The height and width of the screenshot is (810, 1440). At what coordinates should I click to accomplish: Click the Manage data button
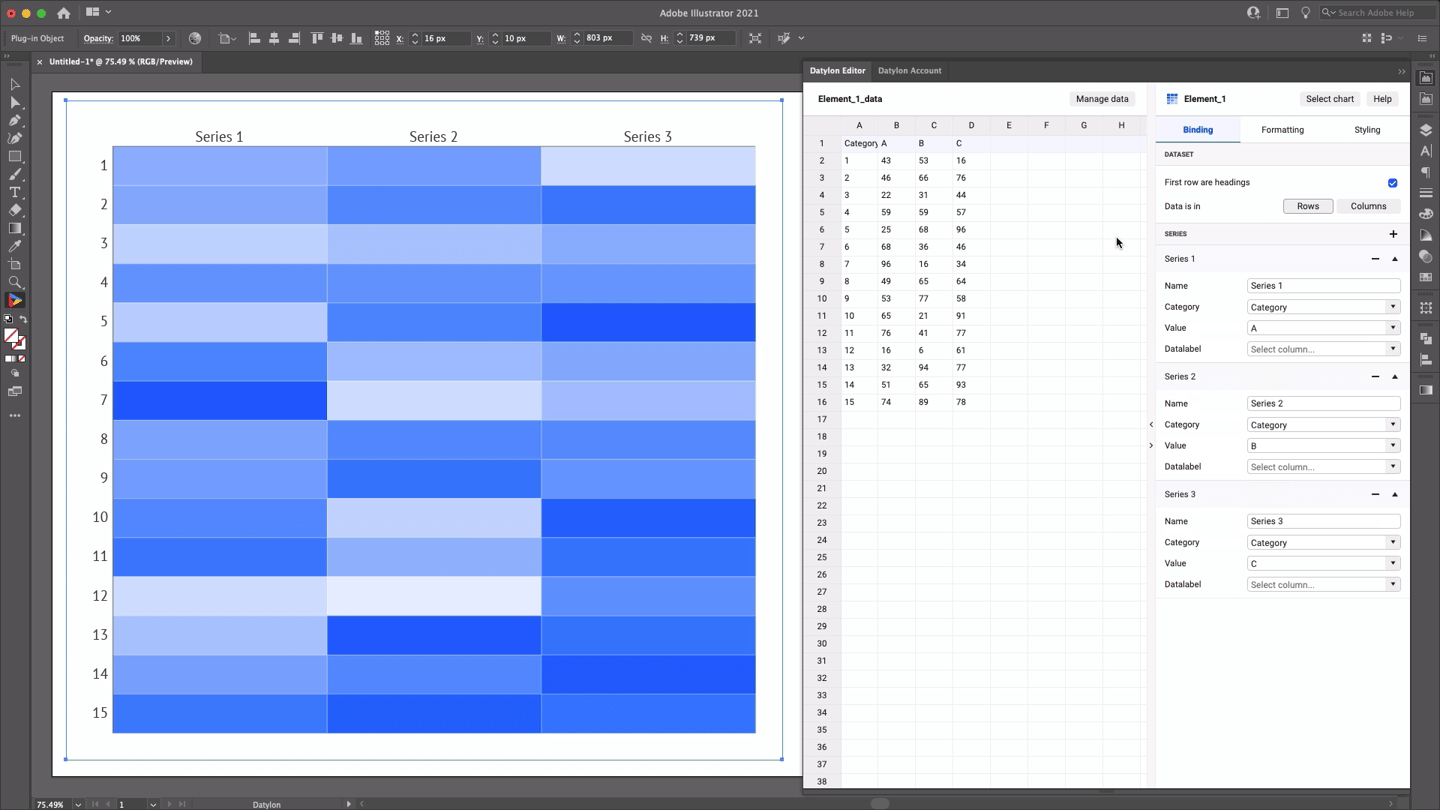point(1102,98)
